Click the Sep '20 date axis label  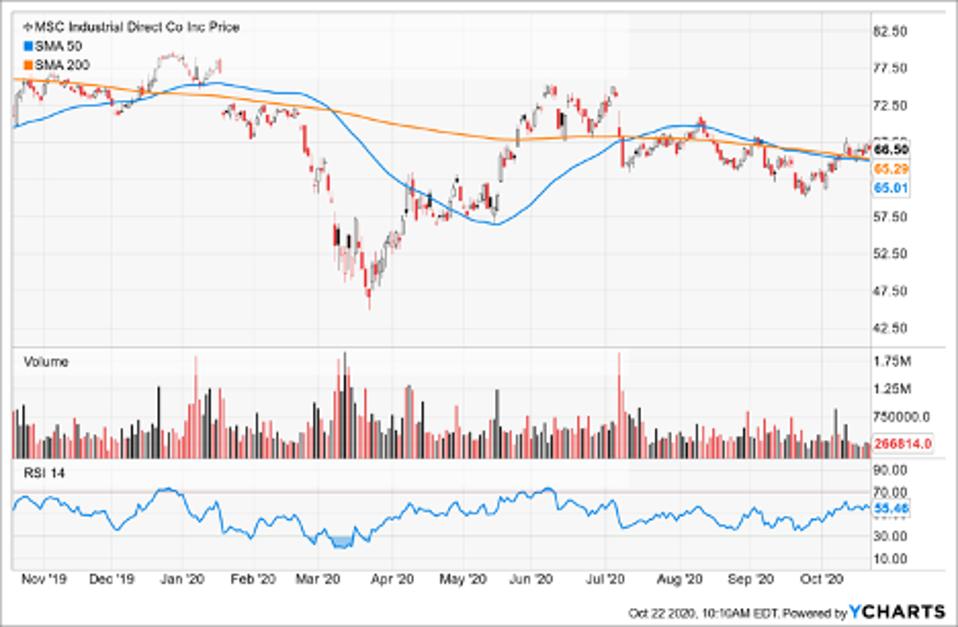coord(750,579)
